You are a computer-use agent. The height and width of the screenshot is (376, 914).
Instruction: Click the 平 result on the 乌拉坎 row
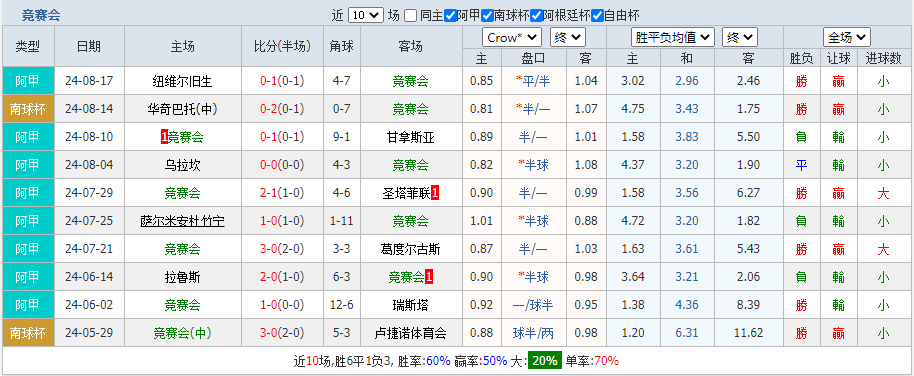tap(801, 165)
